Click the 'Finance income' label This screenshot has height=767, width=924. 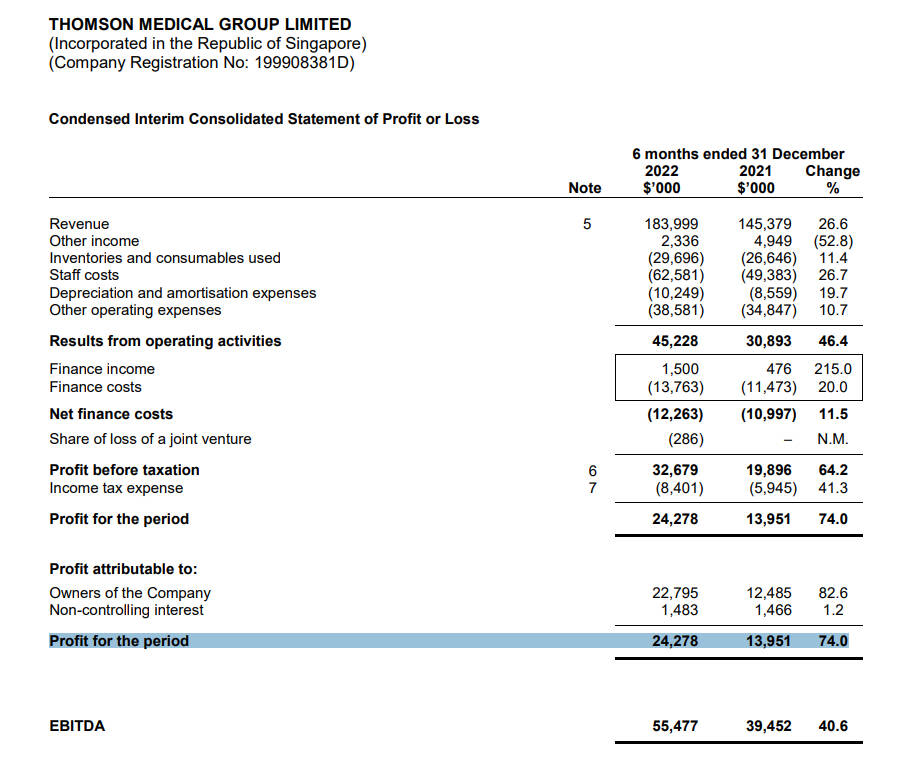(x=102, y=369)
